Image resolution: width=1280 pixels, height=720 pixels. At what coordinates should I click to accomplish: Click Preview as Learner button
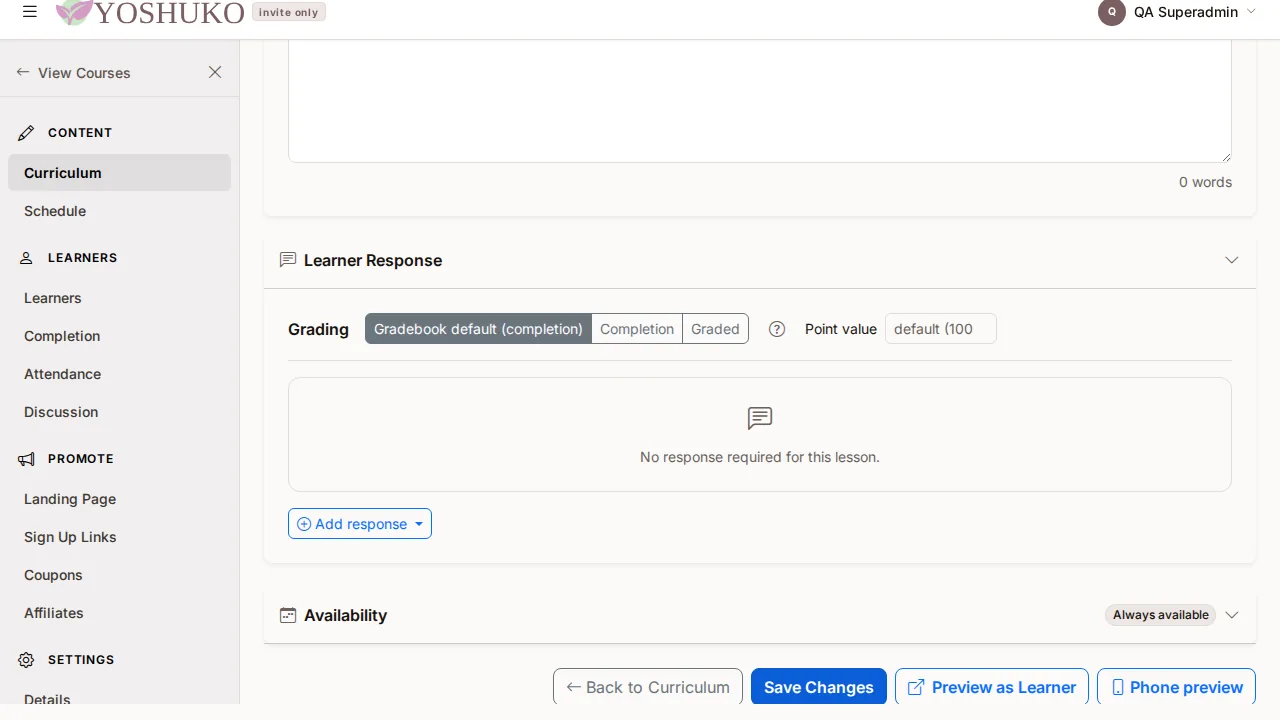[992, 687]
